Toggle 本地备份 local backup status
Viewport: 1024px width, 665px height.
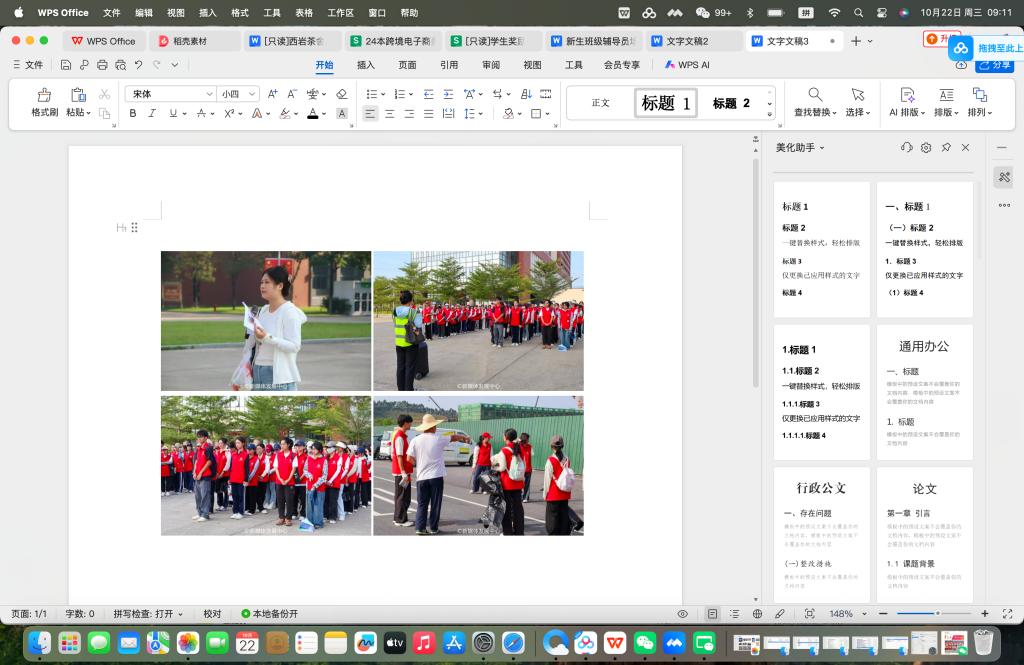click(x=269, y=614)
